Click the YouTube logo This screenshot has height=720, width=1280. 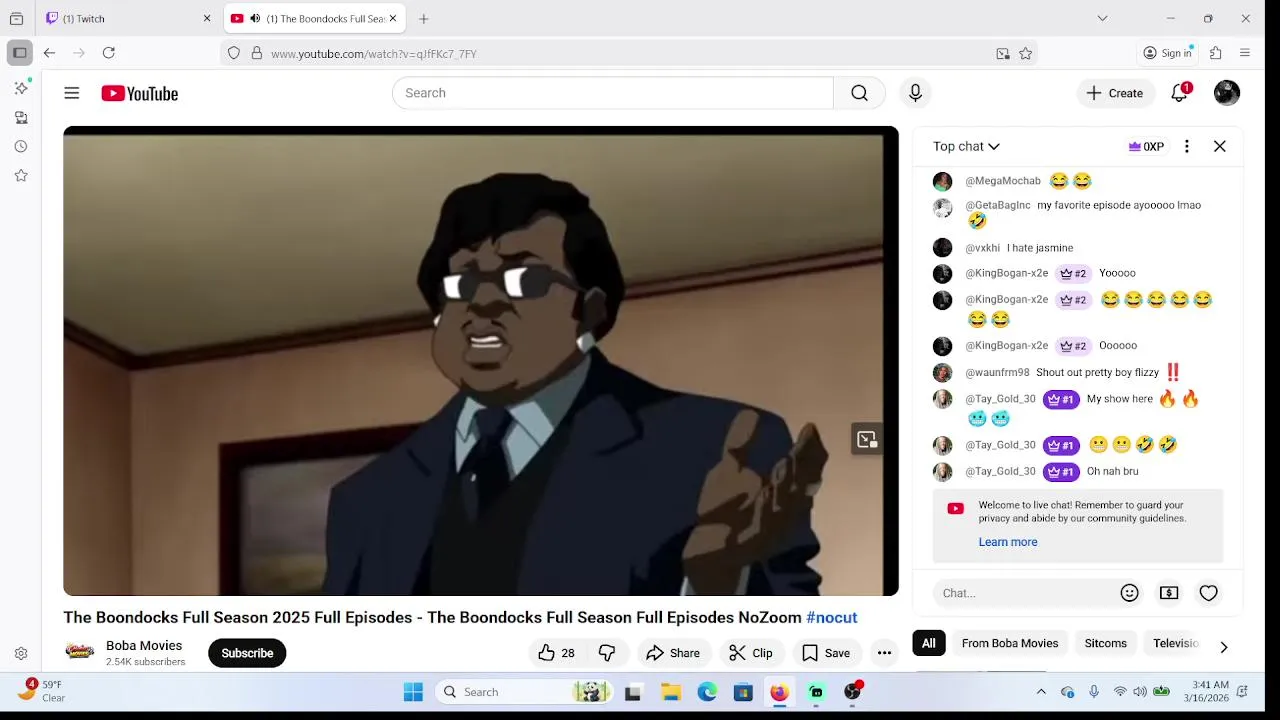[140, 93]
